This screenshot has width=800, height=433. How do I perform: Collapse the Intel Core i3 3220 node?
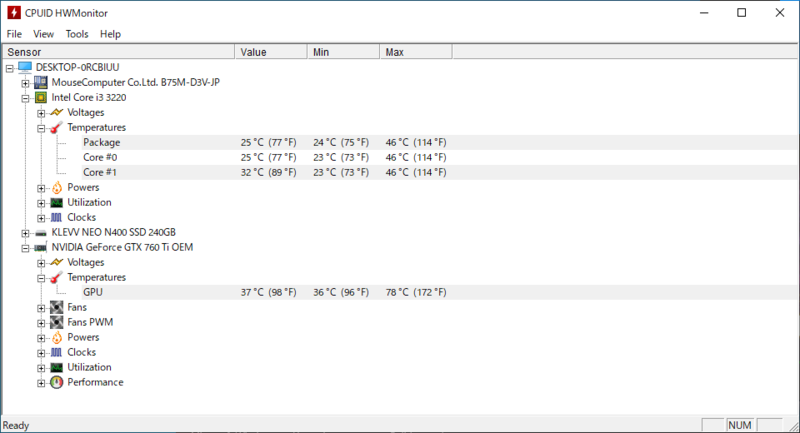(26, 98)
